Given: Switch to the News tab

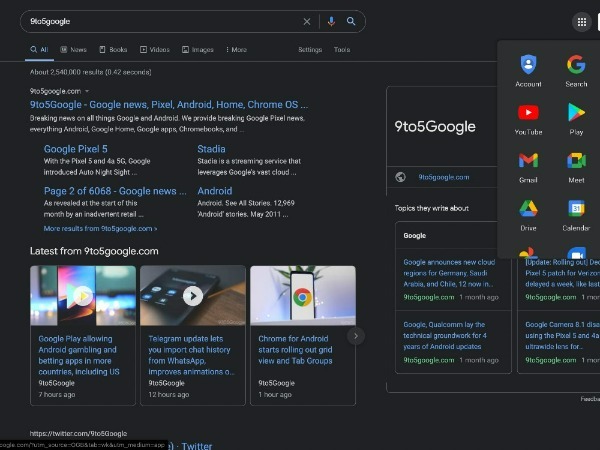Looking at the screenshot, I should pos(73,49).
